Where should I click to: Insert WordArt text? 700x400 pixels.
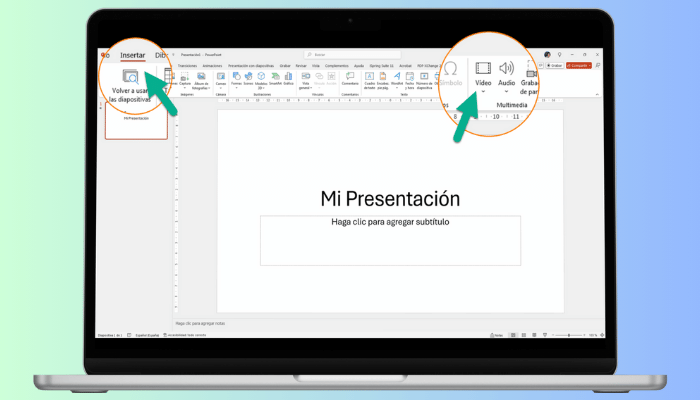click(397, 76)
